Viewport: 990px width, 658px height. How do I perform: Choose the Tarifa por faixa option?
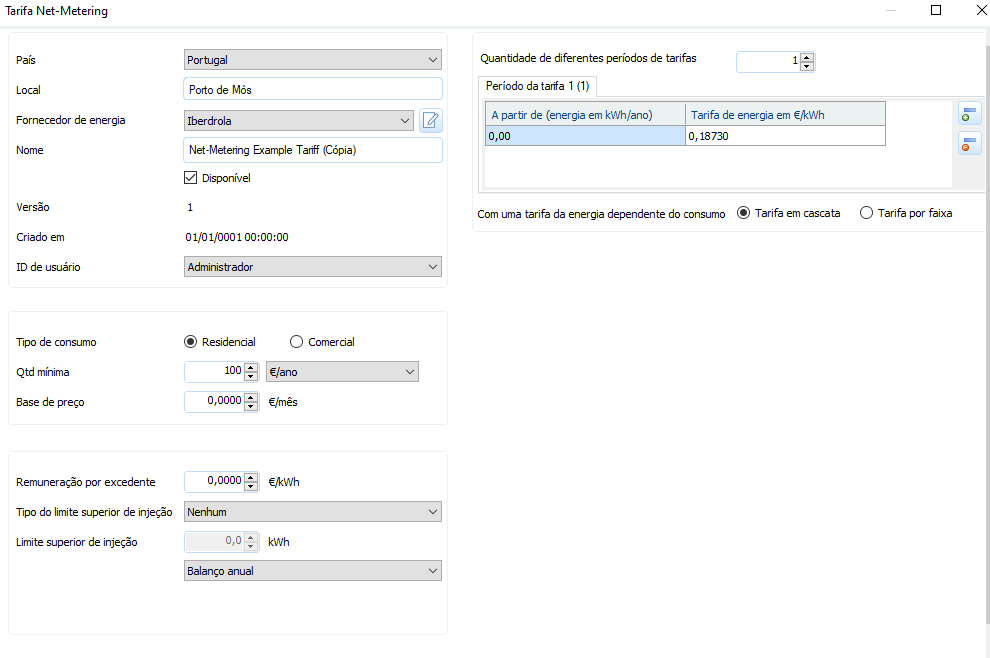click(x=866, y=213)
